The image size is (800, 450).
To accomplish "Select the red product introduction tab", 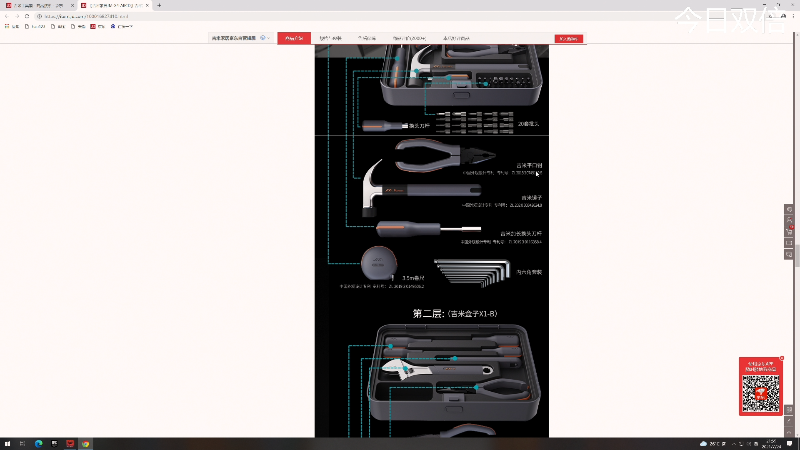I will tap(294, 38).
